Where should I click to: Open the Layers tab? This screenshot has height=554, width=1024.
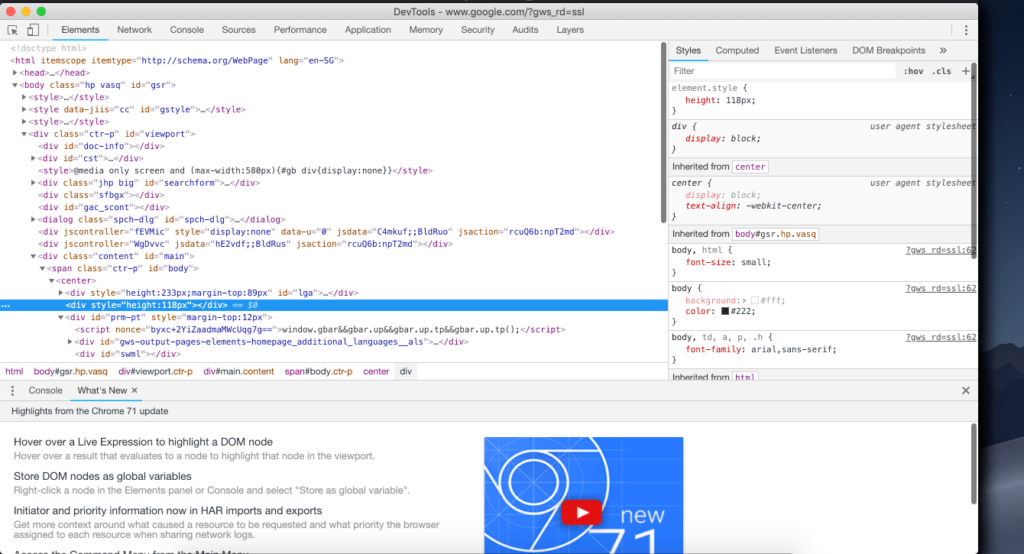pos(570,30)
